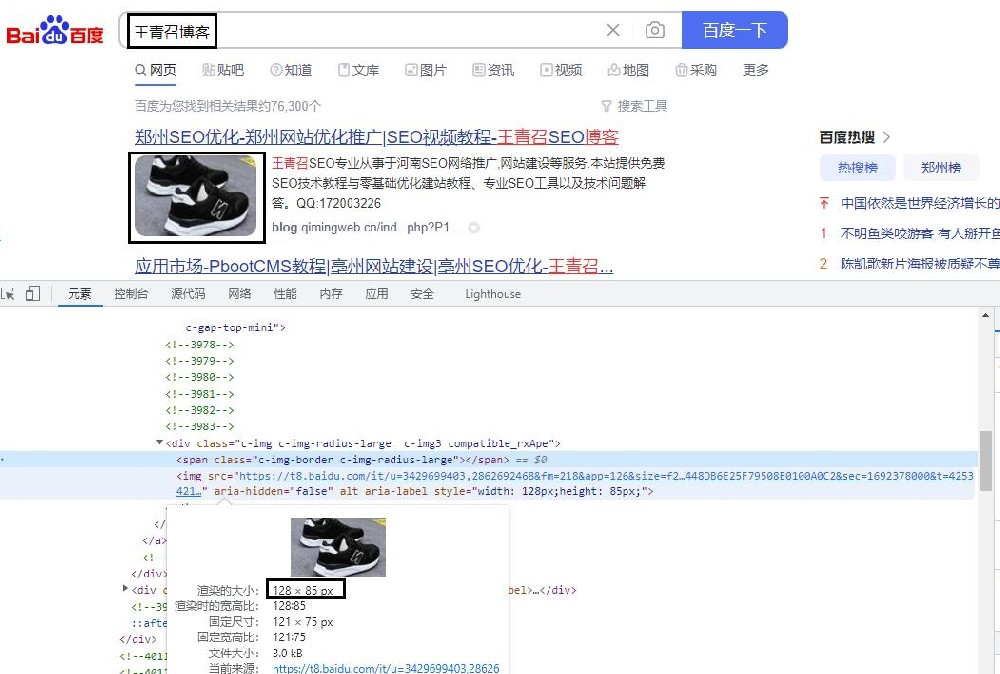1000x674 pixels.
Task: Select the 郑州榜 tab
Action: [941, 168]
